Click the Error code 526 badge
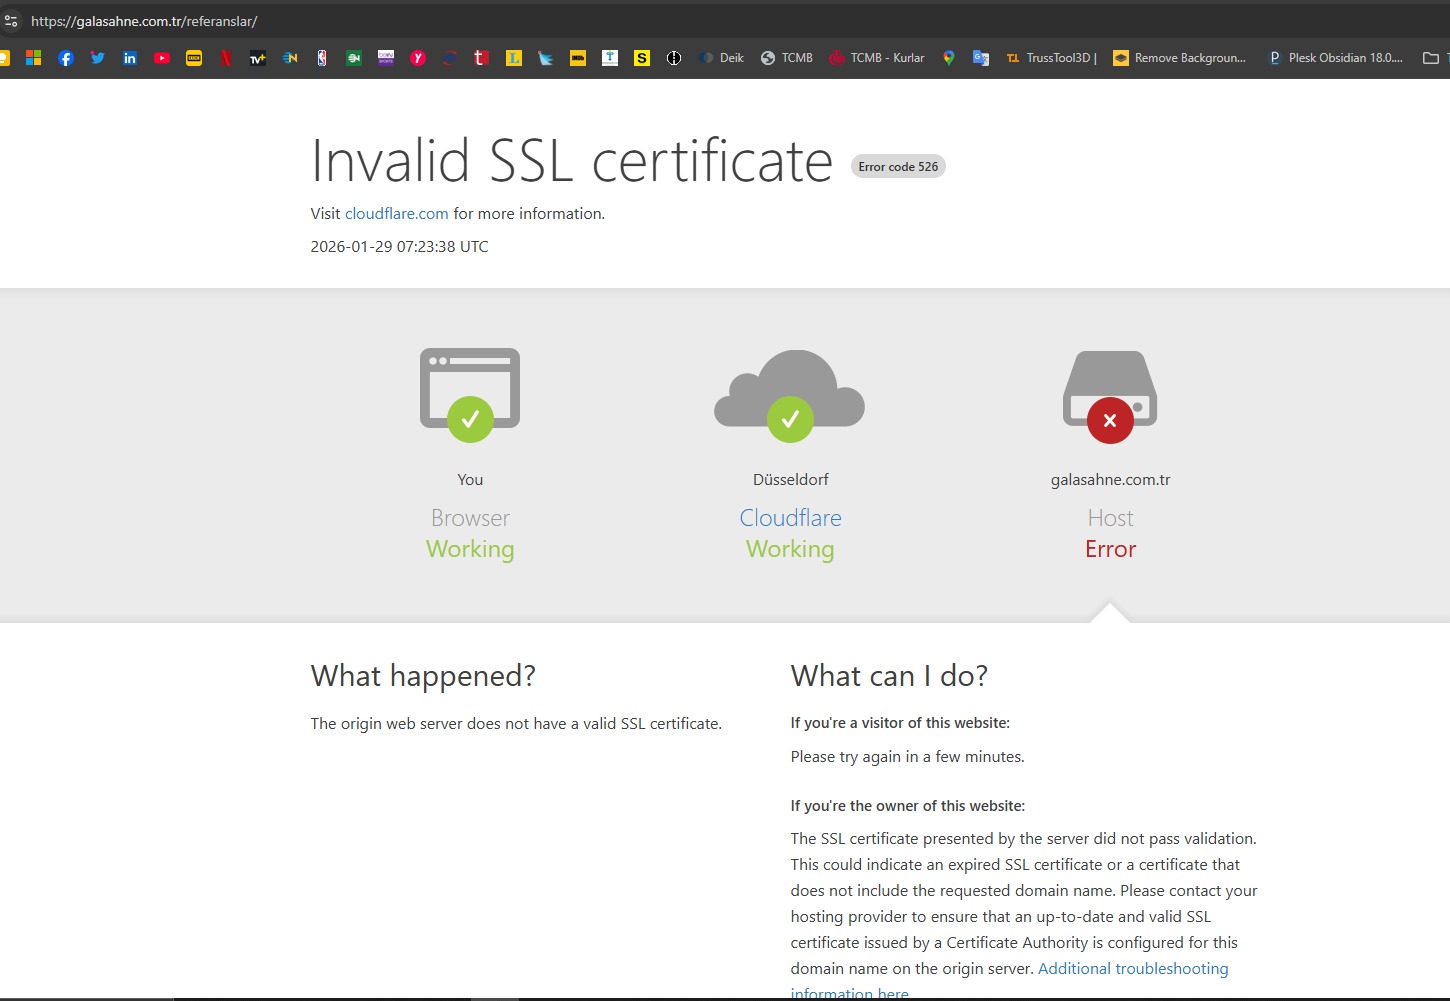The height and width of the screenshot is (1001, 1450). pos(898,167)
